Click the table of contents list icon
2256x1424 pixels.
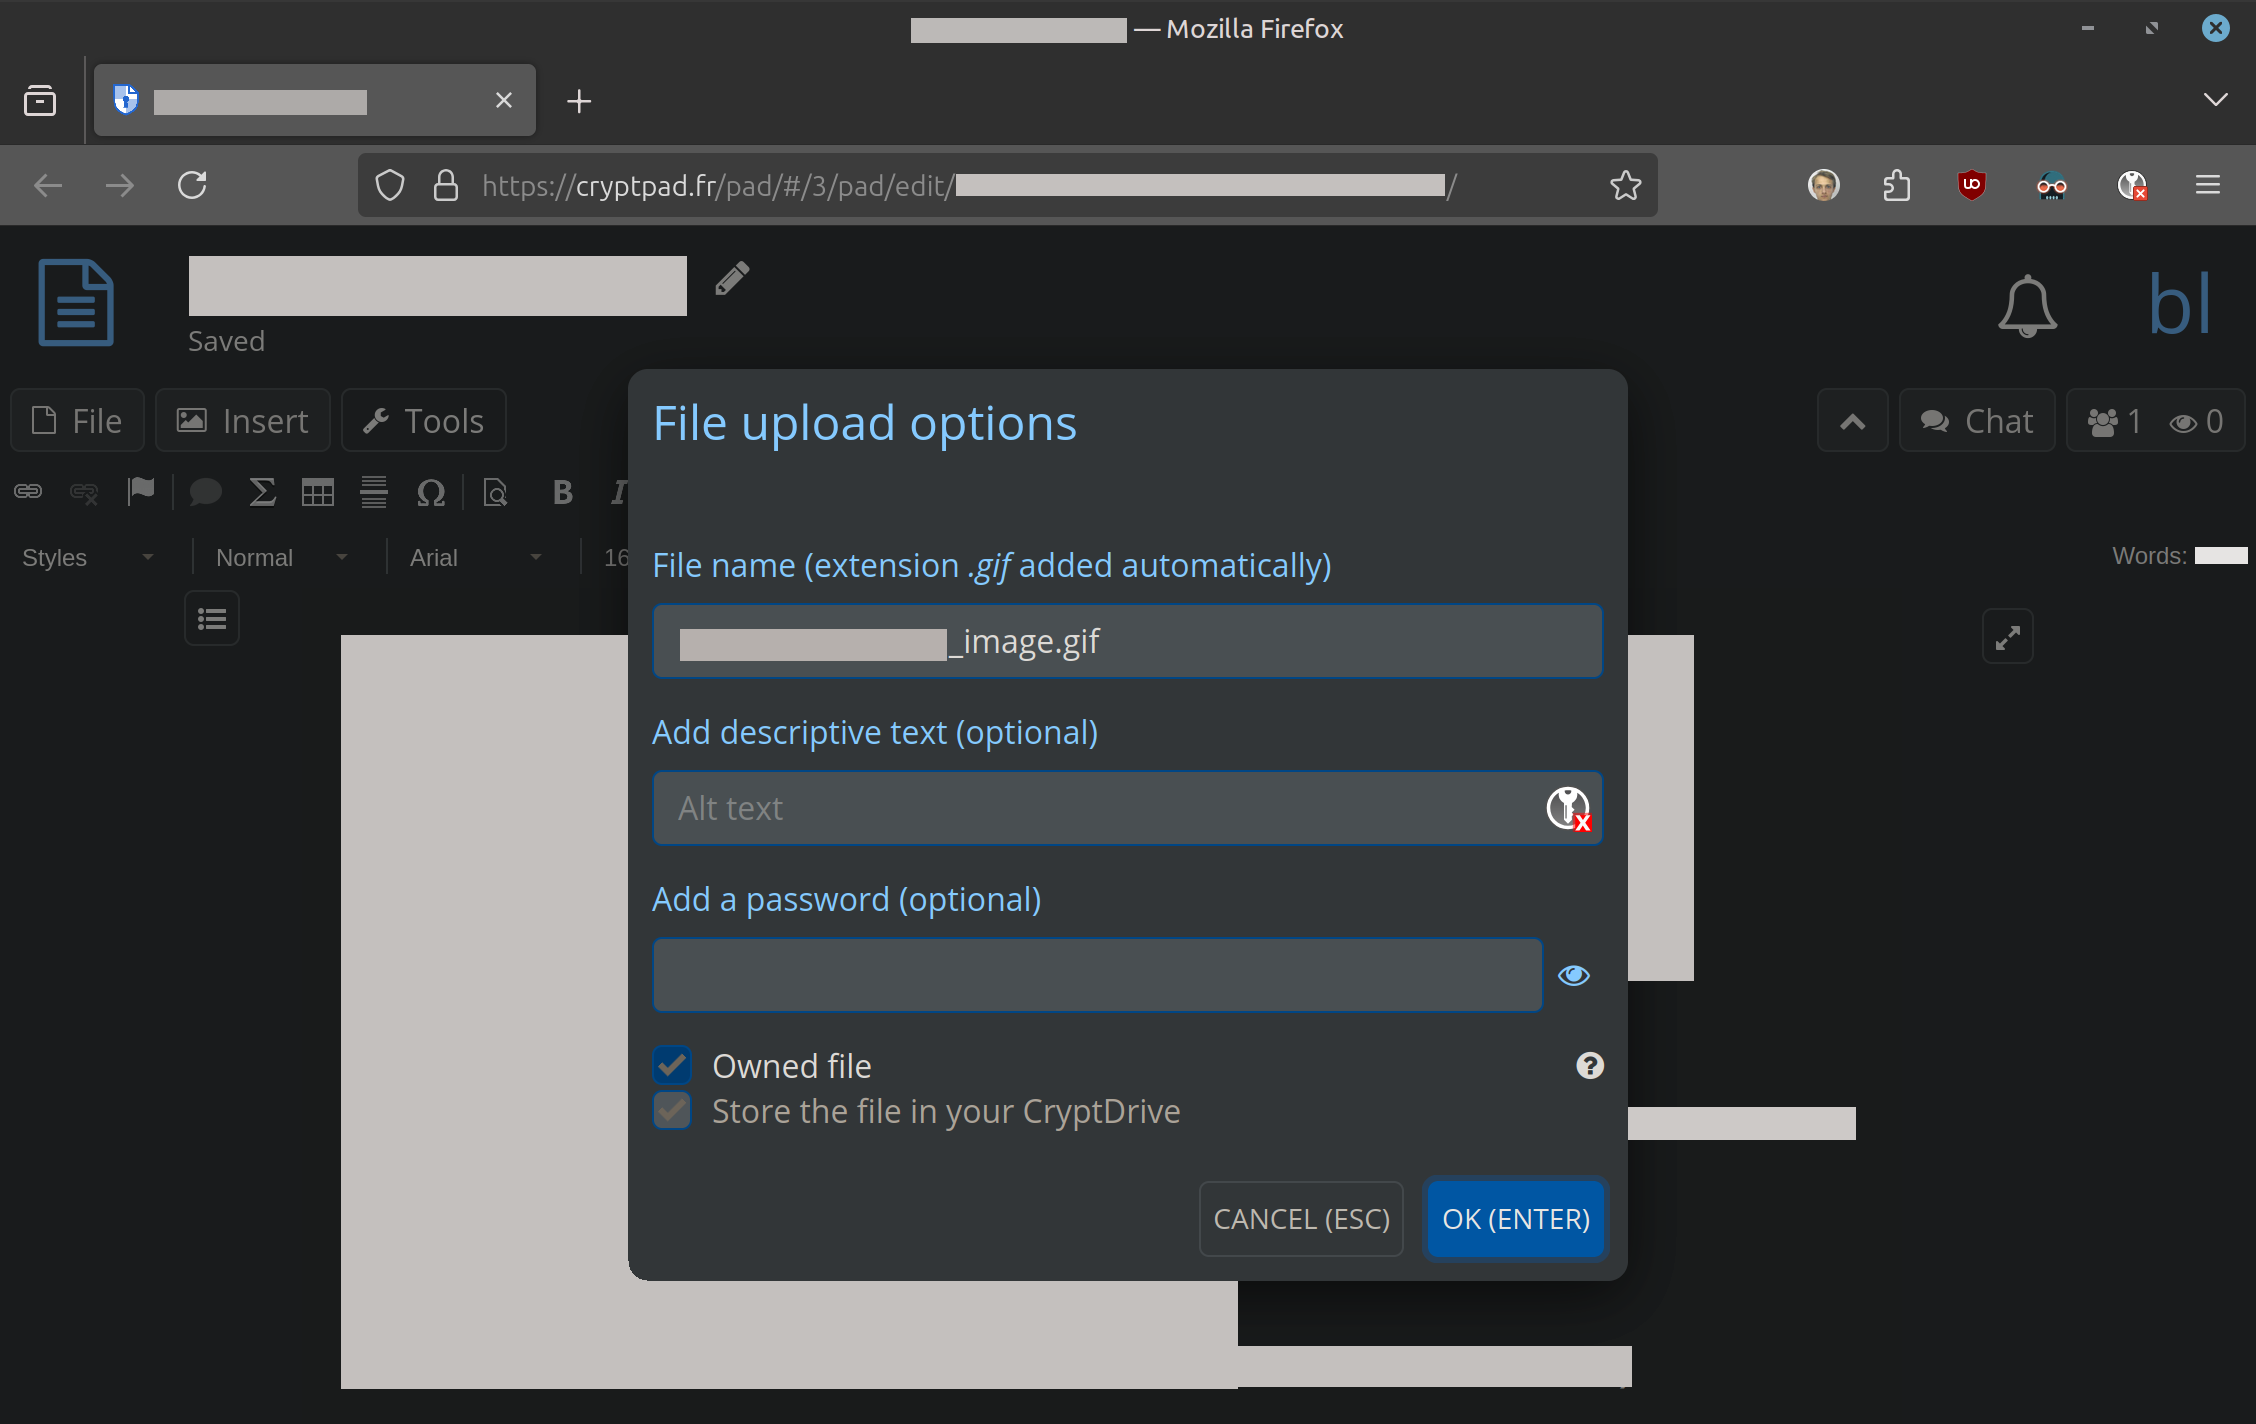pos(212,619)
